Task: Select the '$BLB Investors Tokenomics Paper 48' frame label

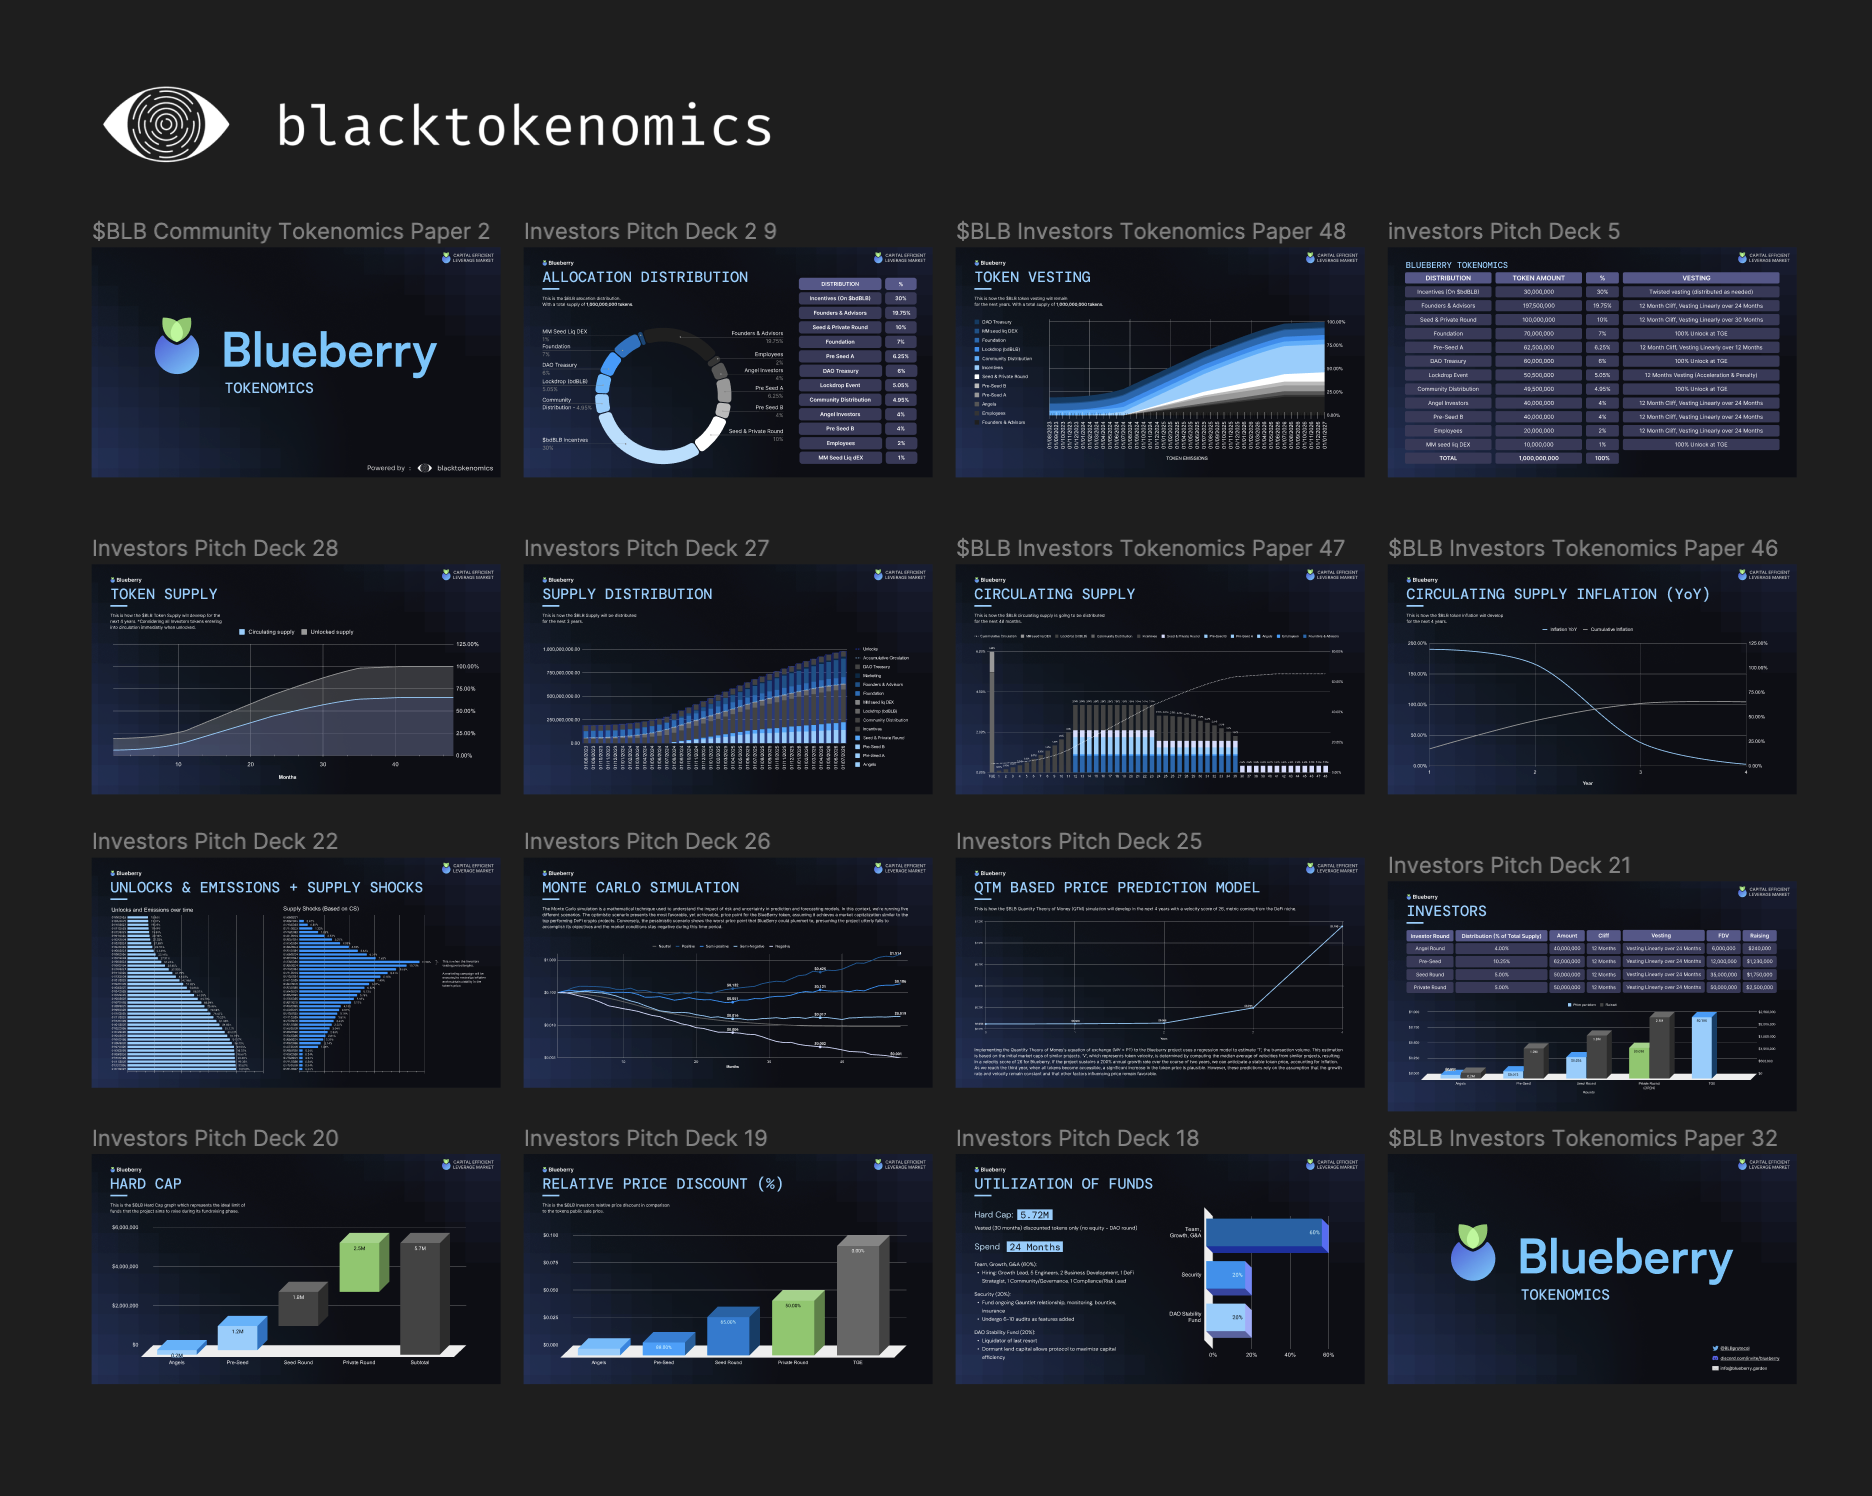Action: coord(1150,231)
